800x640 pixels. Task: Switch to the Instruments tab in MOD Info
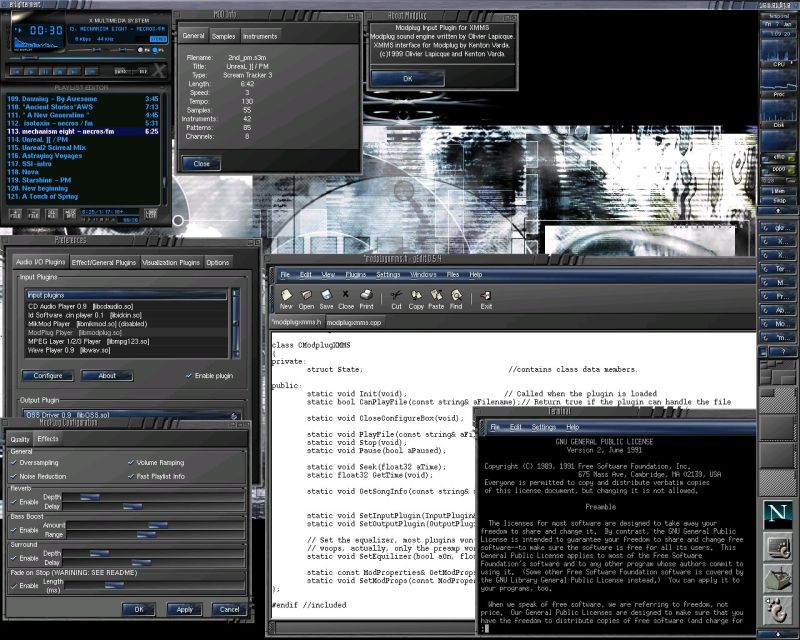(260, 36)
